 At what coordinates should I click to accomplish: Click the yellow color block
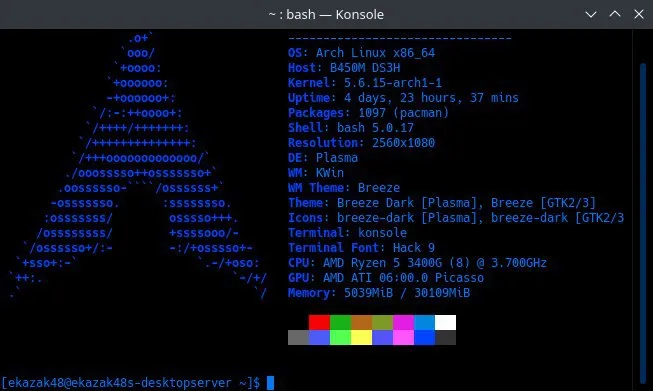point(361,337)
